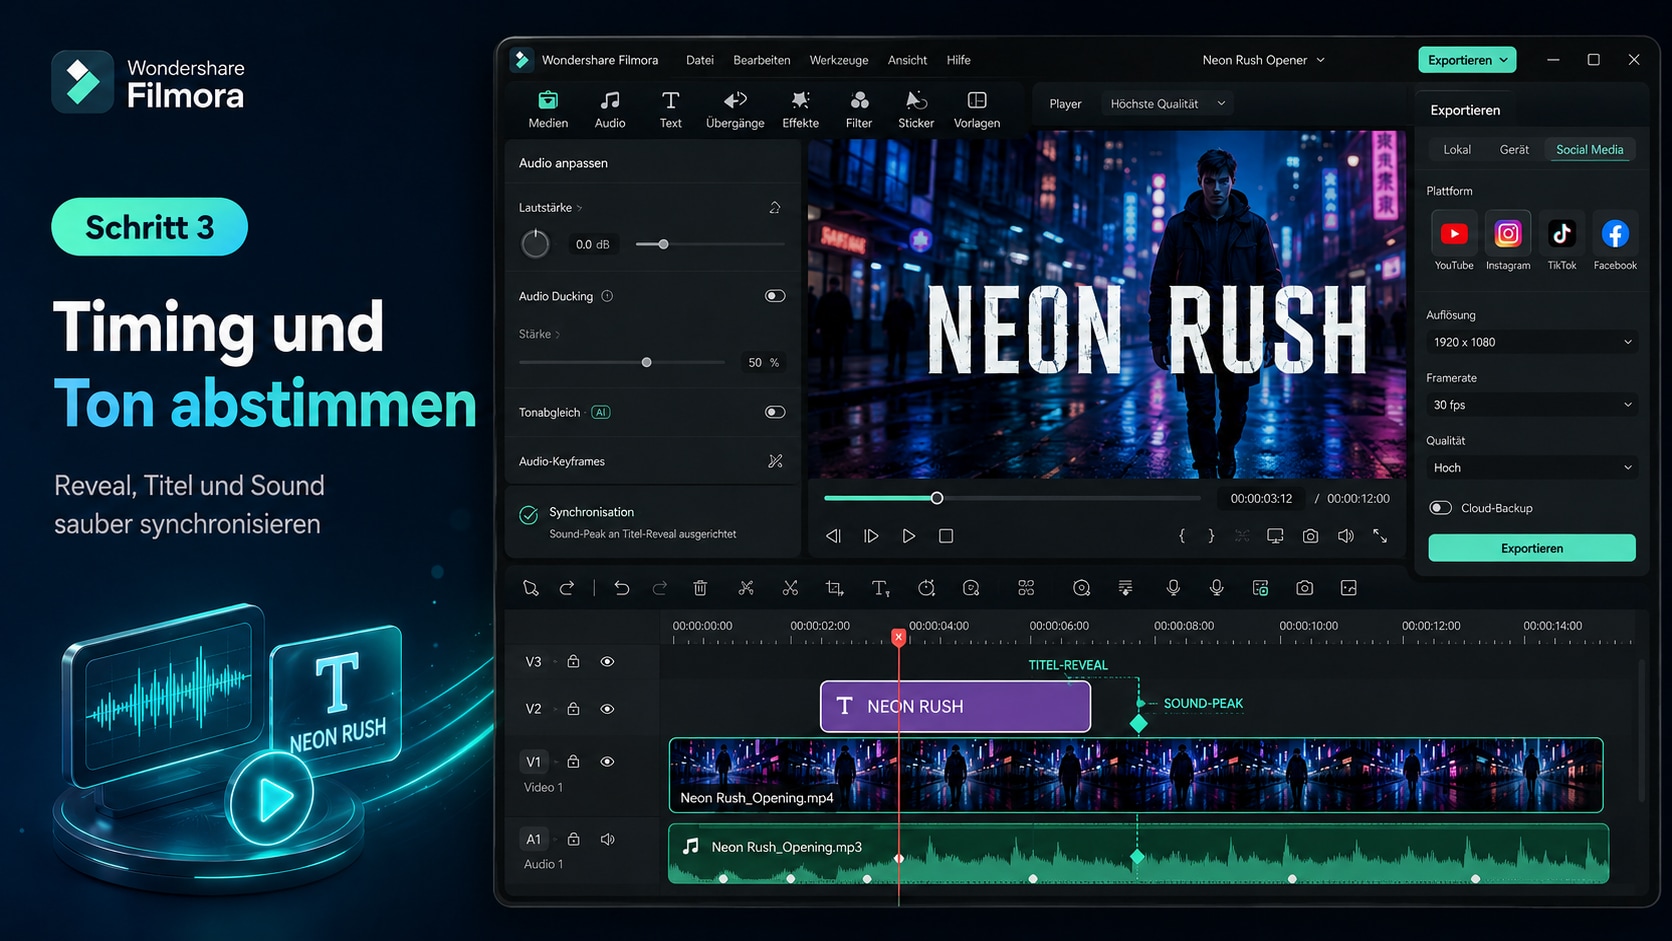Click the Audio-Keyframes icon
The image size is (1672, 941).
point(775,461)
